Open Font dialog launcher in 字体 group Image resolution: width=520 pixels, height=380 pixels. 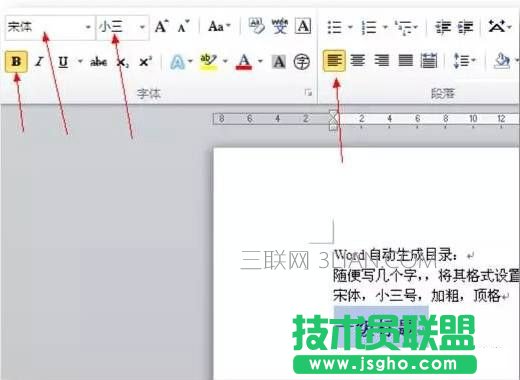point(308,93)
